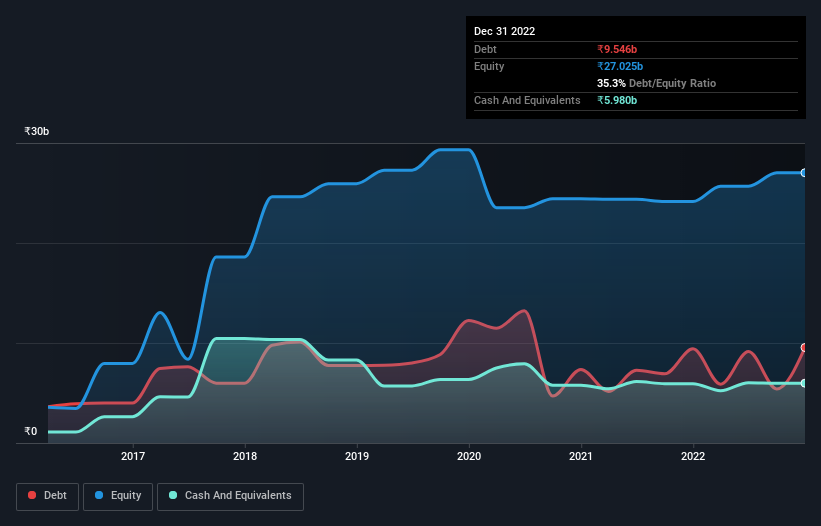
Task: Click the teal Cash And Equivalents legend dot
Action: [x=173, y=495]
